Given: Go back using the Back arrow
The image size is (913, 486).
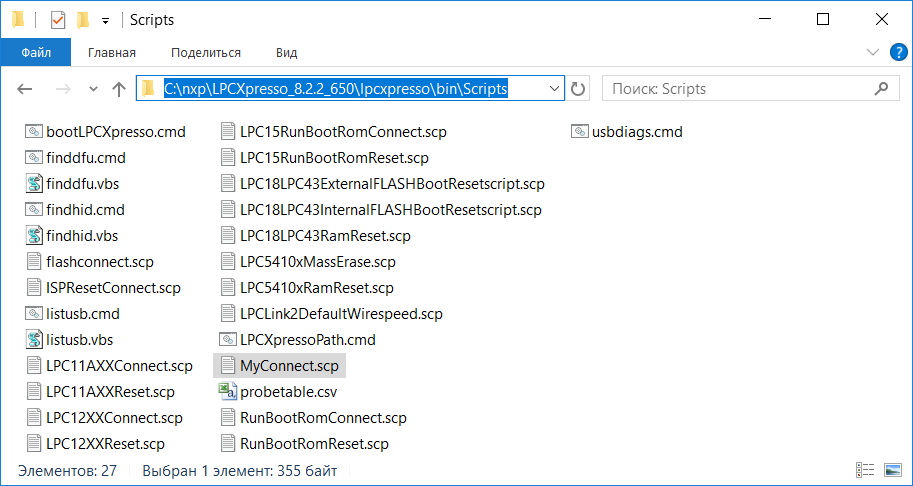Looking at the screenshot, I should point(26,89).
